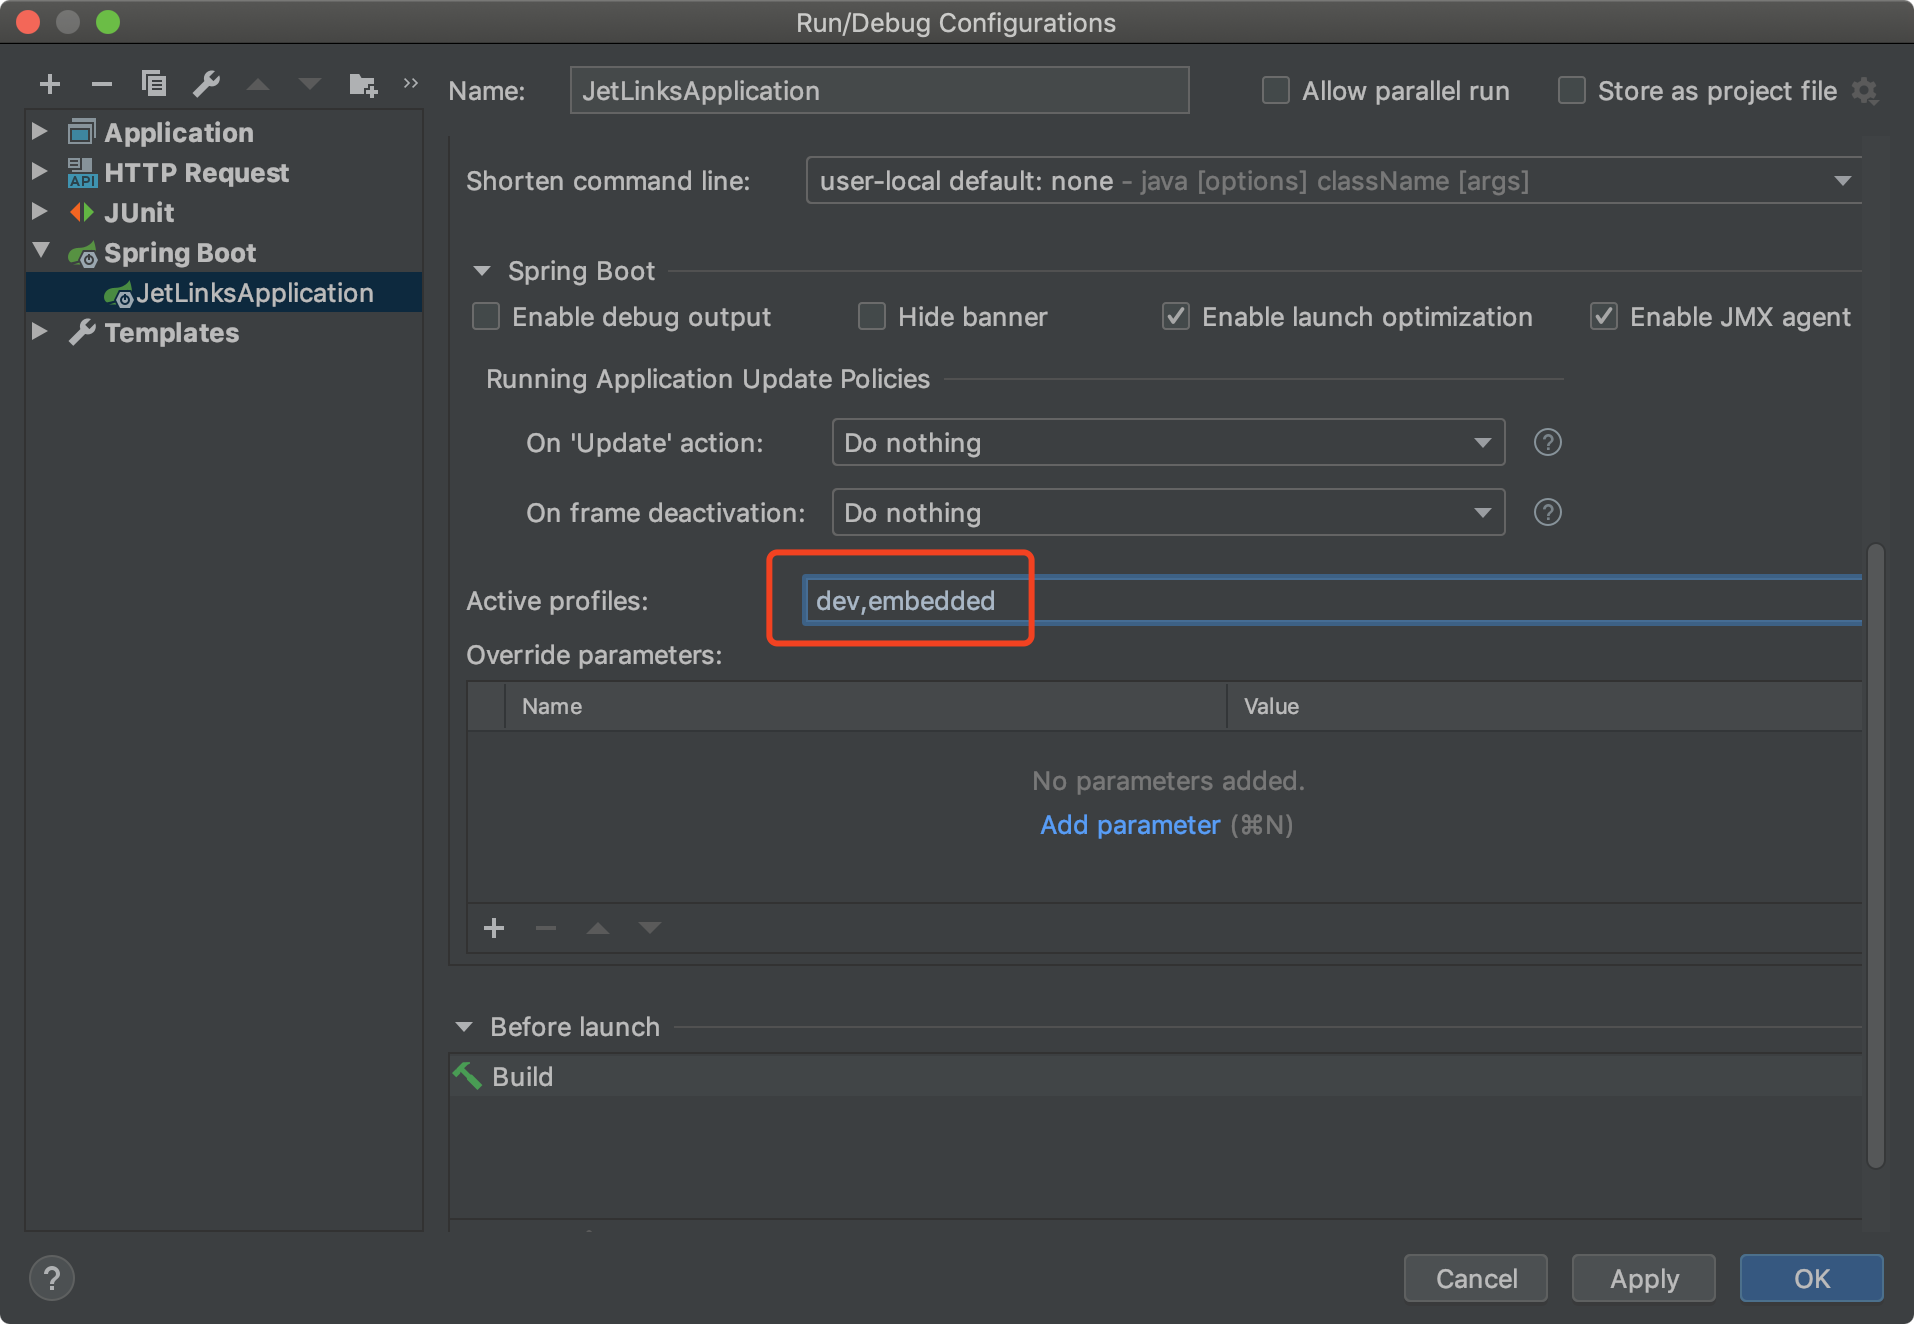
Task: Remove the override parameter with the minus icon
Action: [546, 928]
